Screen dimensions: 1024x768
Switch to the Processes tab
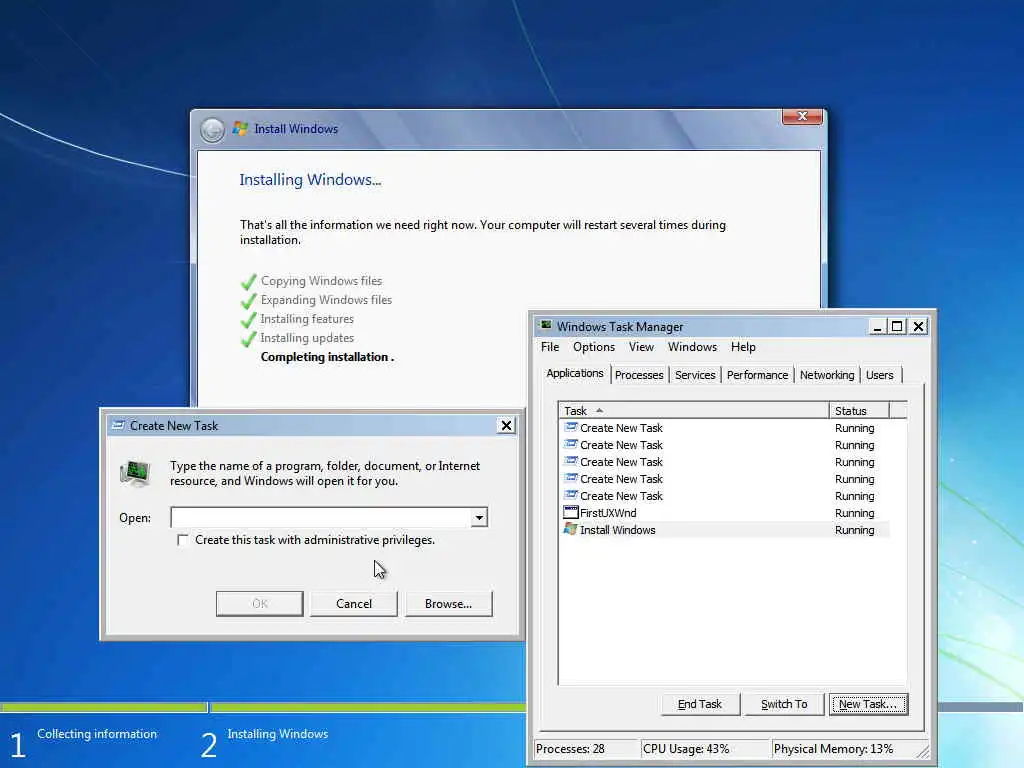point(639,375)
